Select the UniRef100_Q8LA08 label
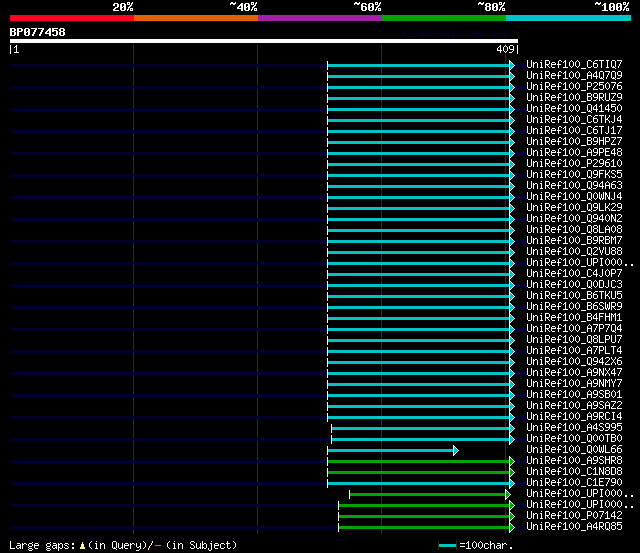 pyautogui.click(x=574, y=230)
